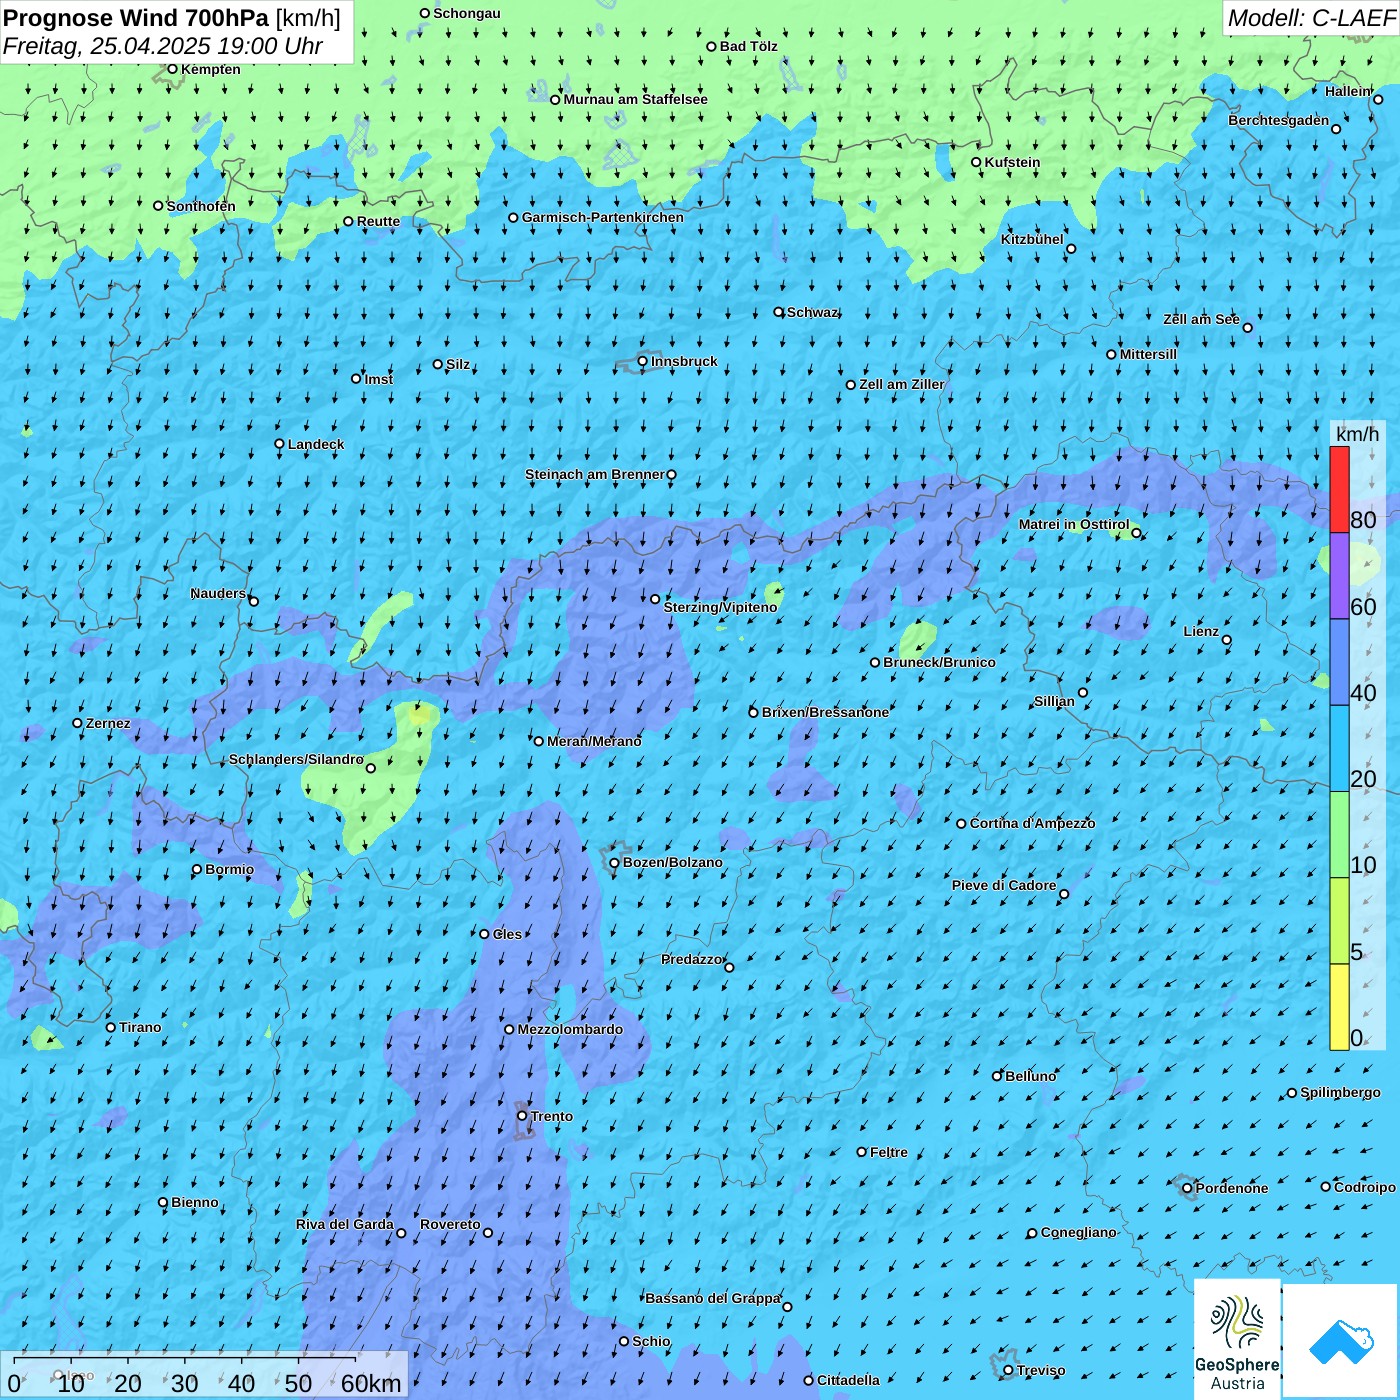Viewport: 1400px width, 1400px height.
Task: Select the red 80+ km/h legend color
Action: click(1339, 489)
